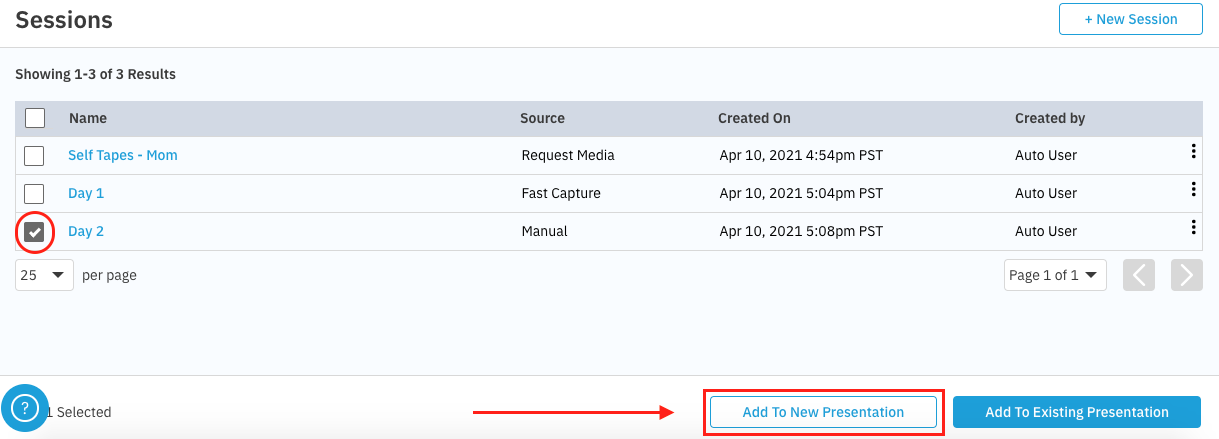This screenshot has height=439, width=1219.
Task: Click the Source column header
Action: 542,118
